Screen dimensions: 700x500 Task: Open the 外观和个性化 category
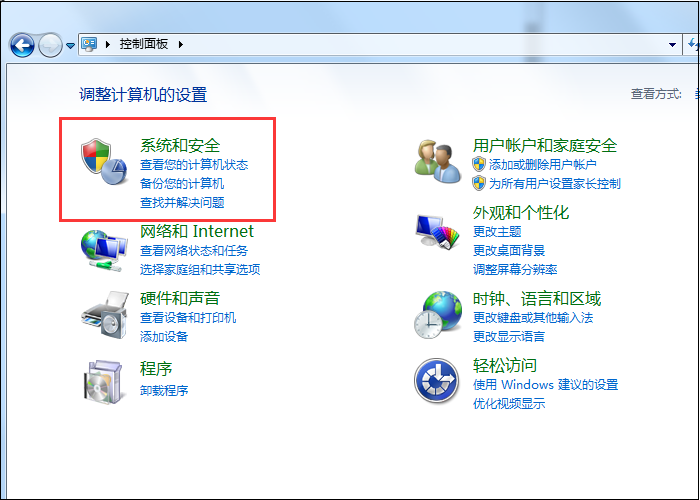click(521, 212)
